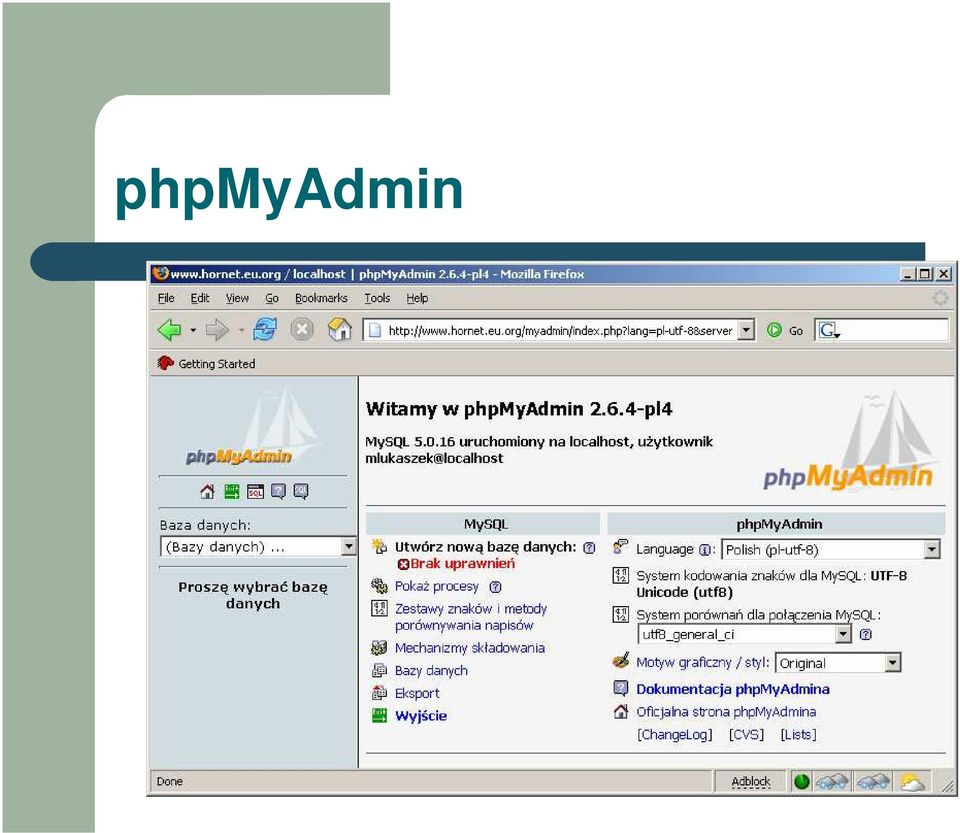Click the icon next to Mechanizmy składowania
Image resolution: width=960 pixels, height=833 pixels.
point(380,648)
